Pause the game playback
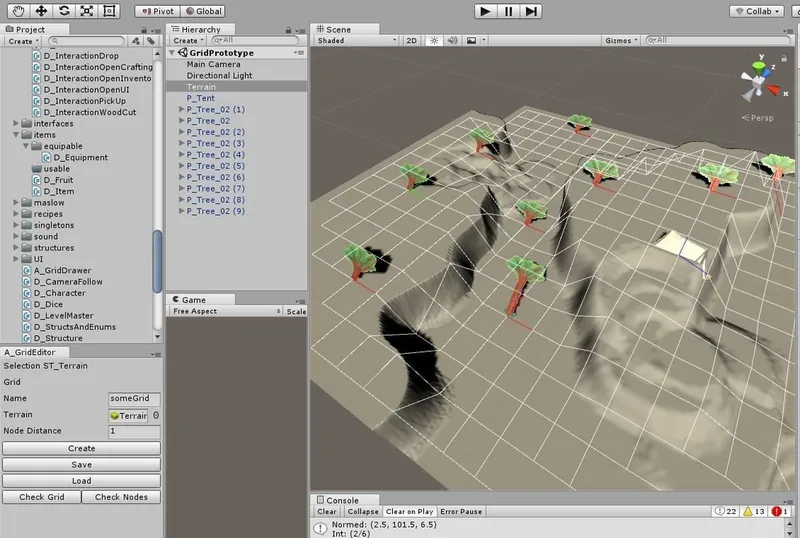The image size is (800, 538). pyautogui.click(x=508, y=11)
